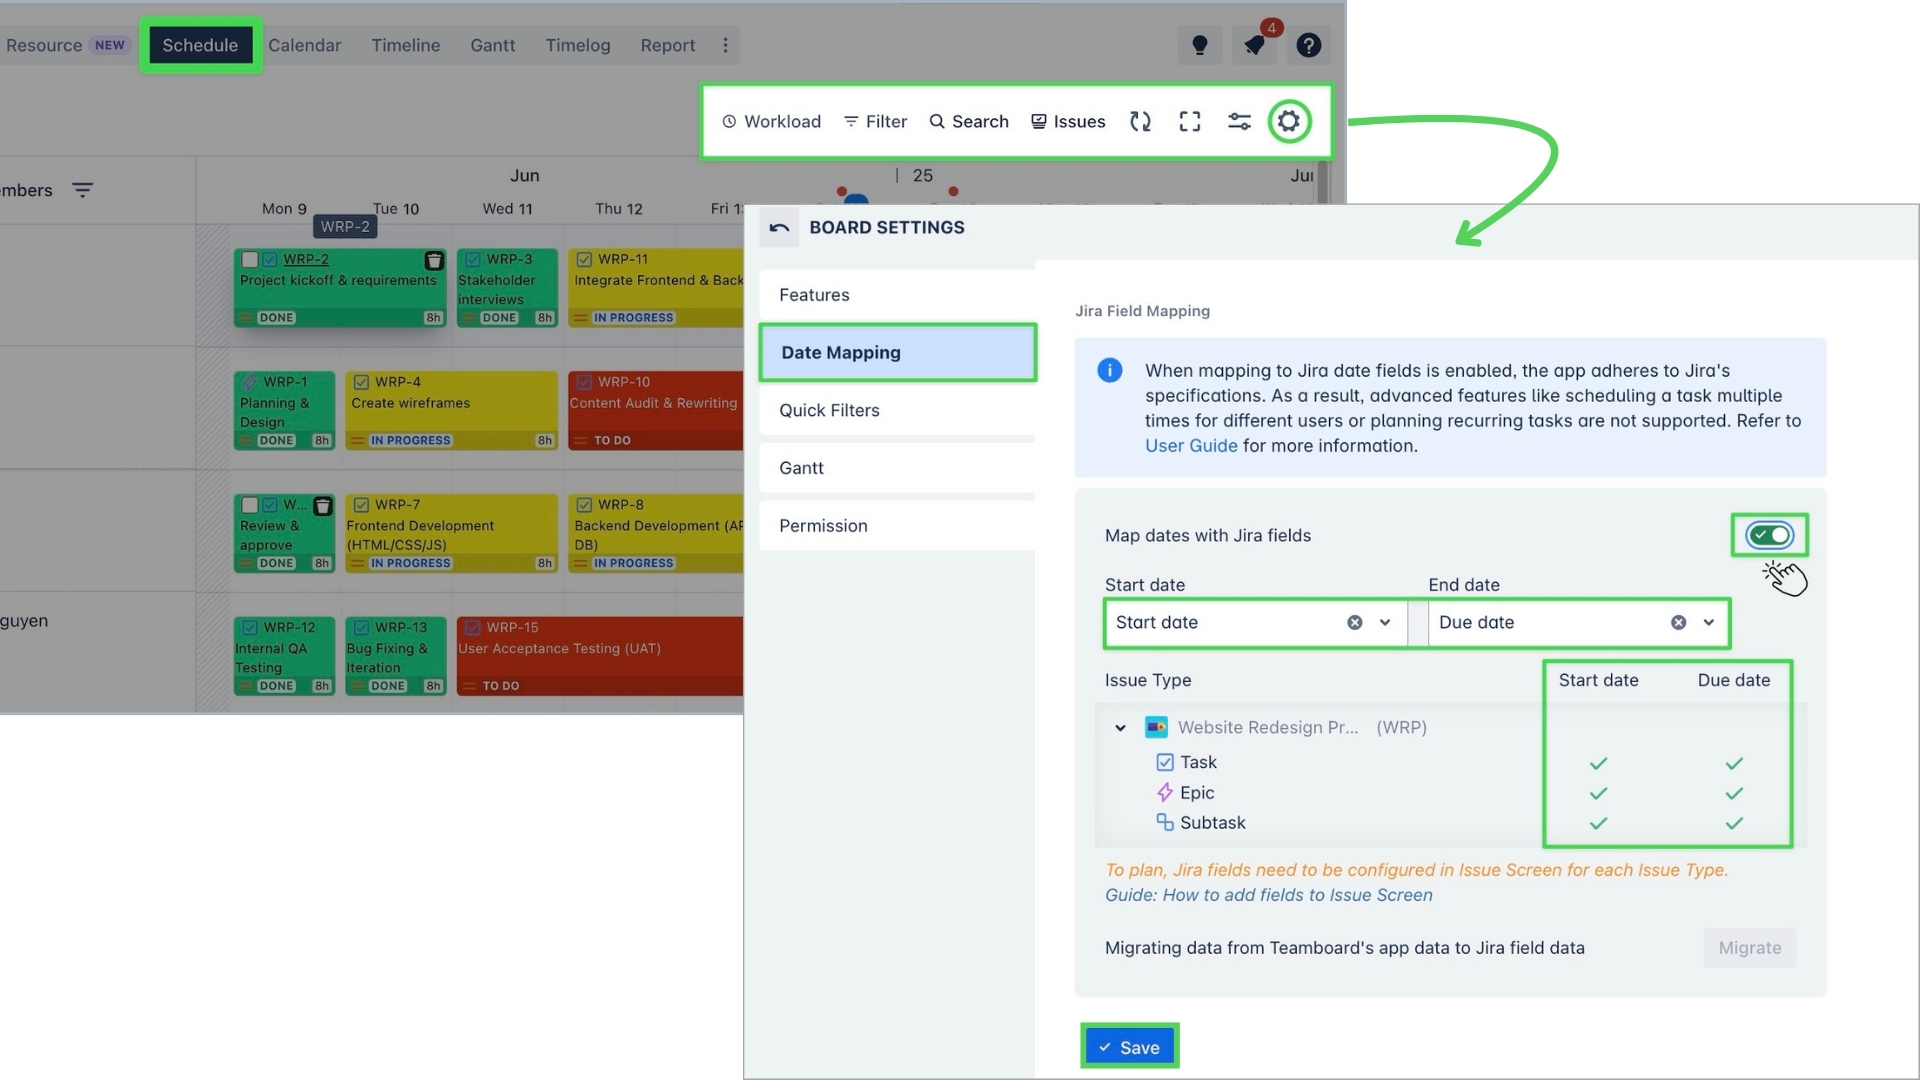Check the Review & approve task checkbox

250,505
